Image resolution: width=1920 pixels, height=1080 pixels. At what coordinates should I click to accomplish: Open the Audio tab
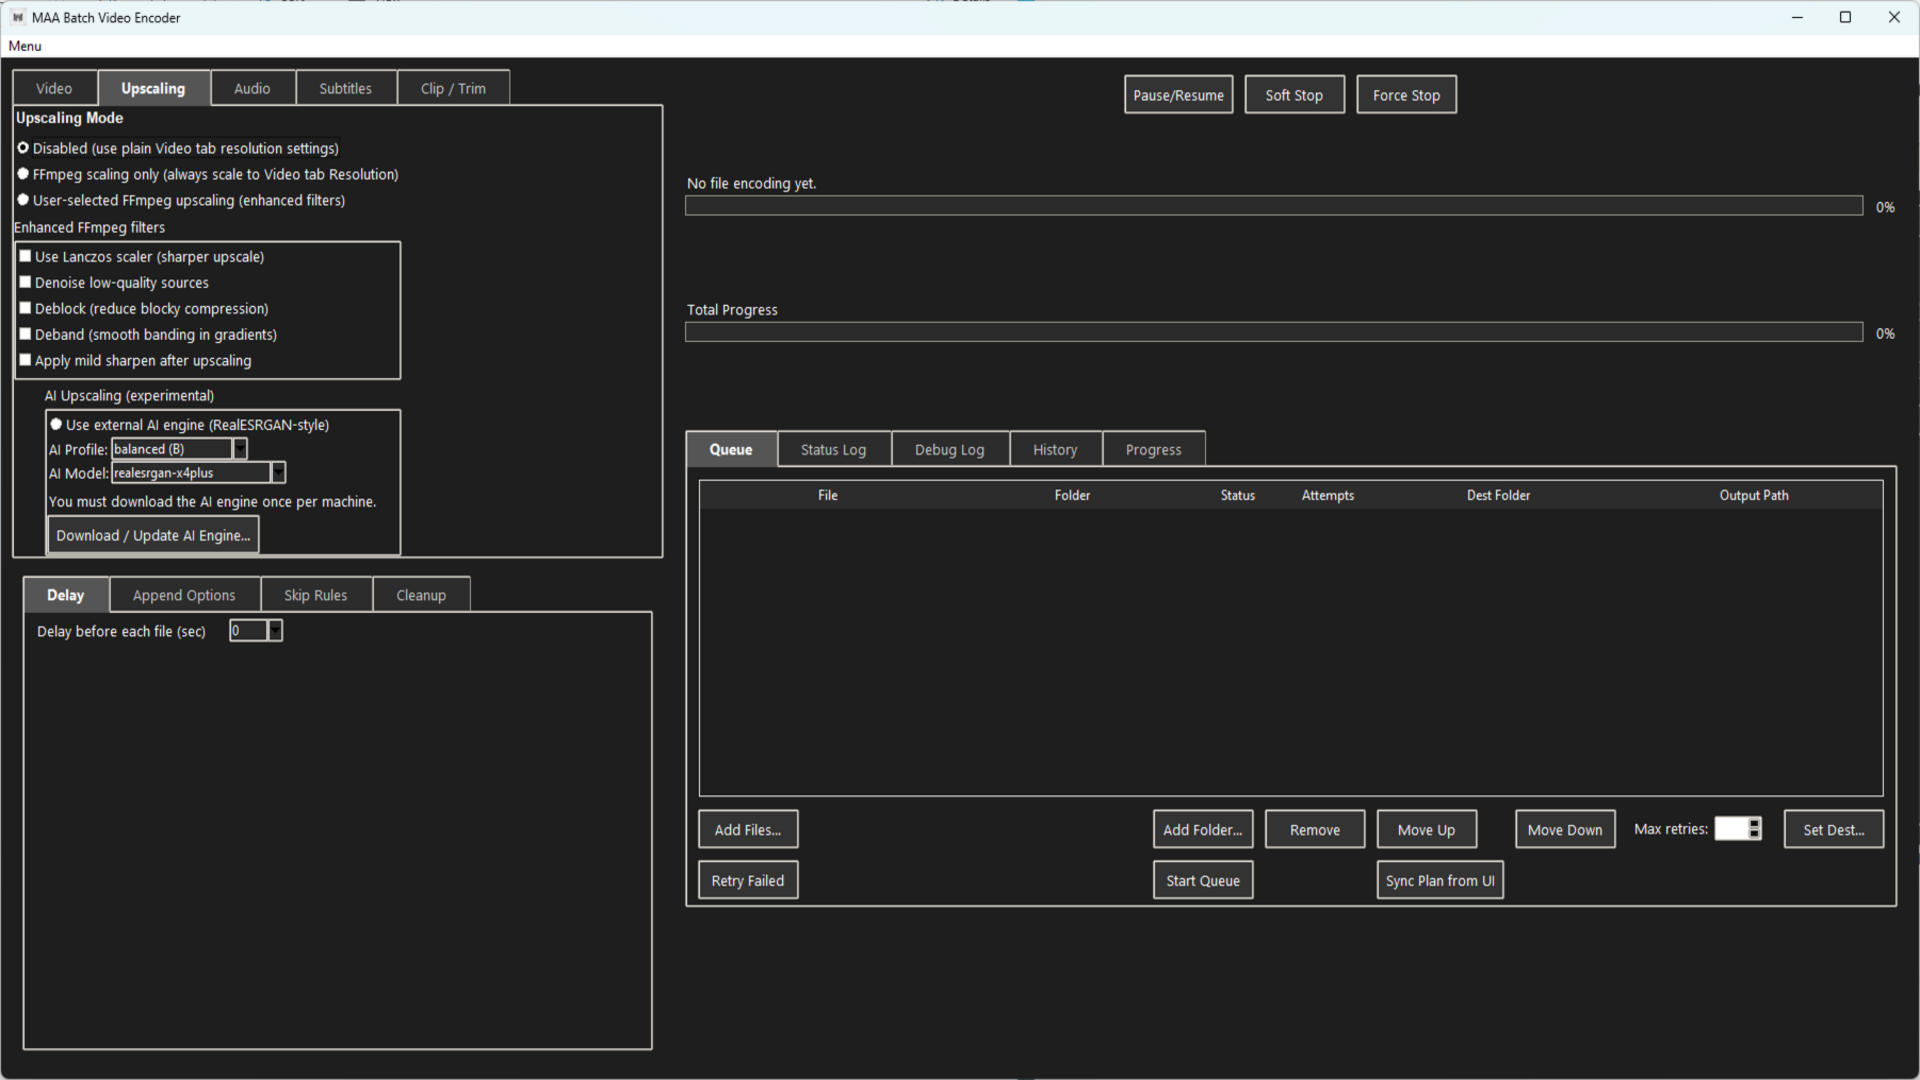252,88
